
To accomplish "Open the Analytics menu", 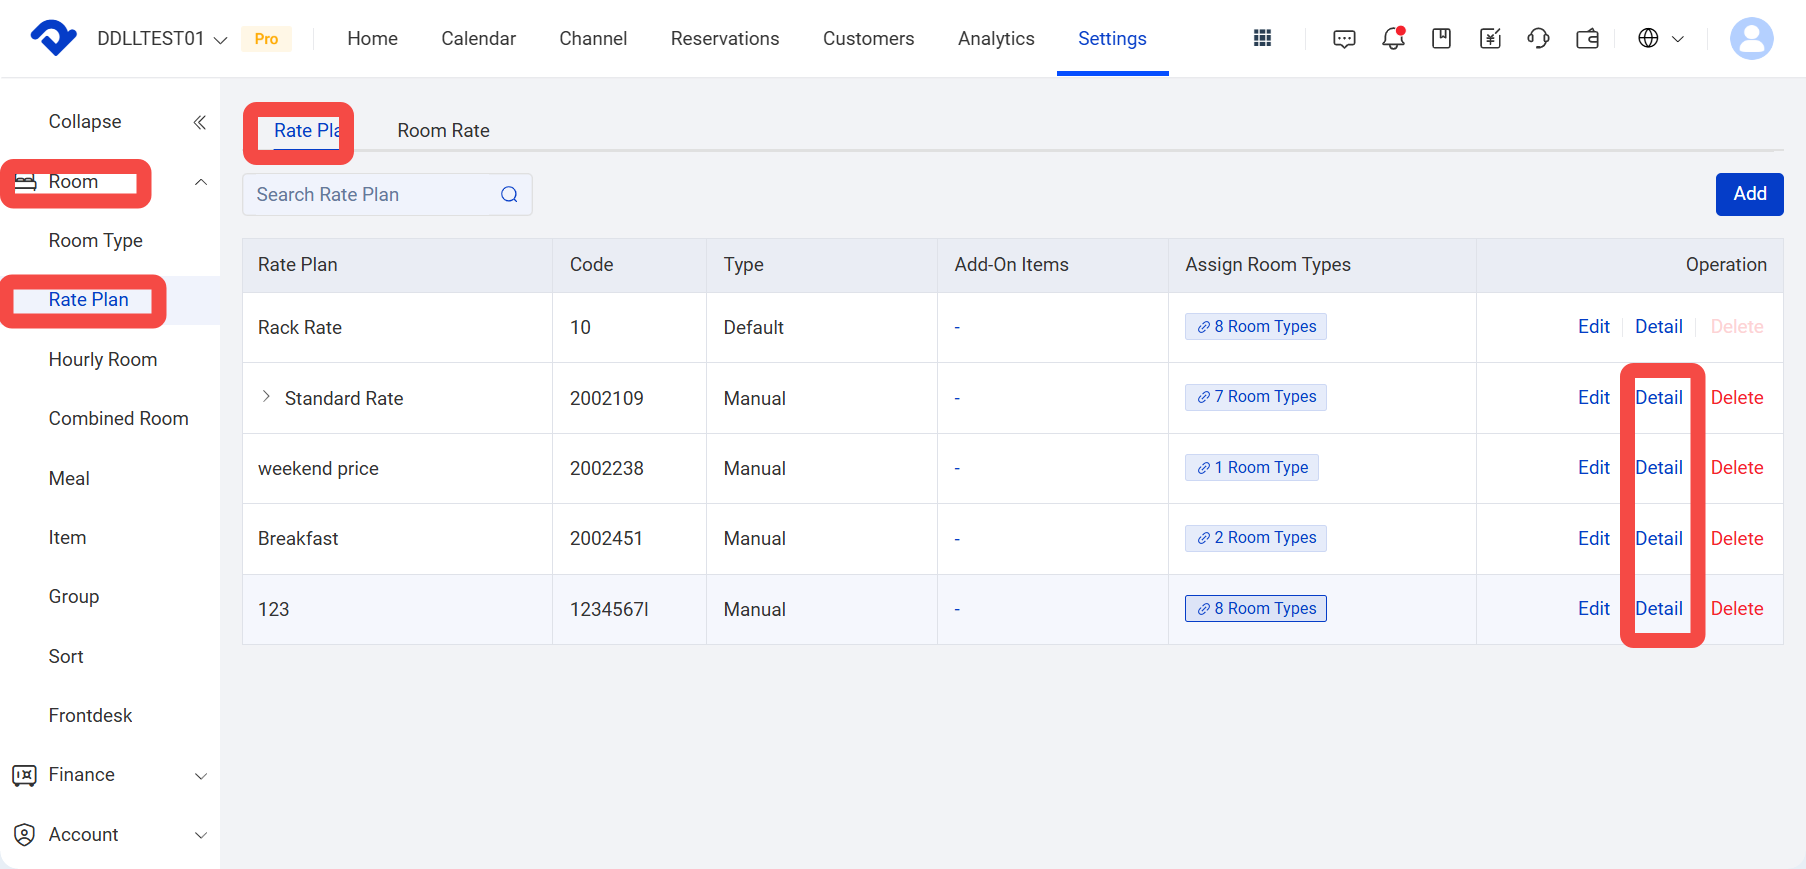I will (996, 38).
